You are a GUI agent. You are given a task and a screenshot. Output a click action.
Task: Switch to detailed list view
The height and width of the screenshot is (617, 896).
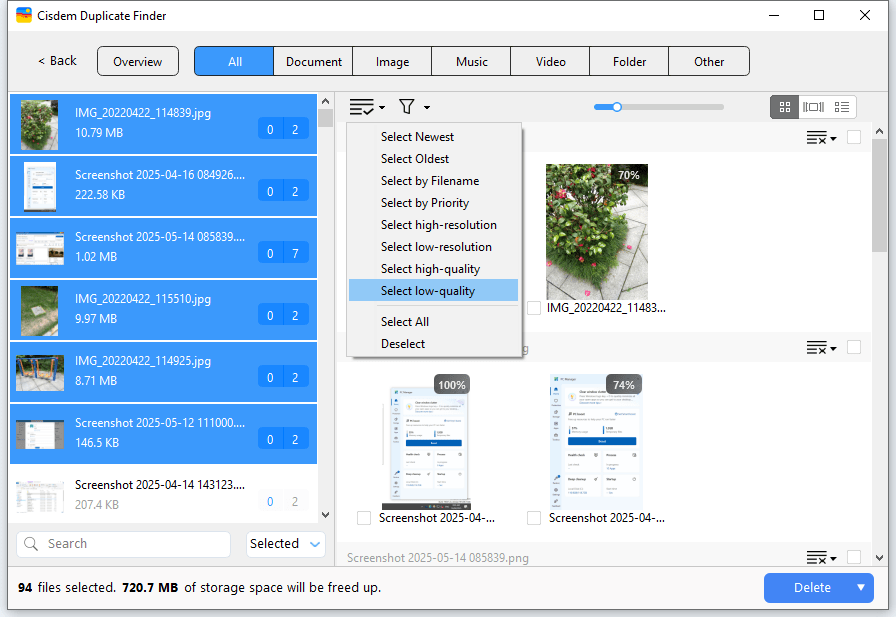point(842,107)
